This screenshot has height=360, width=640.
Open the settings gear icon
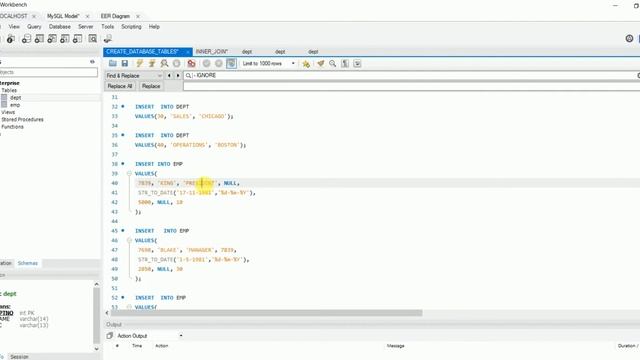tap(629, 38)
